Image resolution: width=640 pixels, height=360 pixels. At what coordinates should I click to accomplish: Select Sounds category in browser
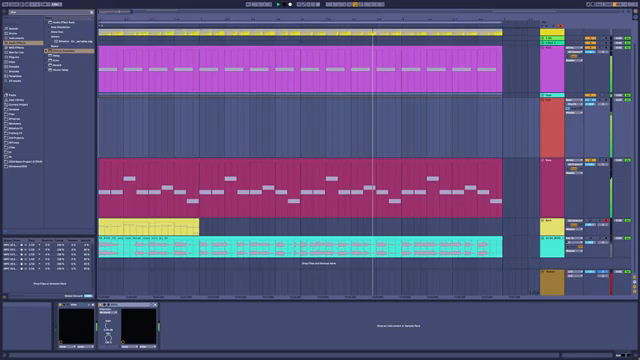coord(13,29)
